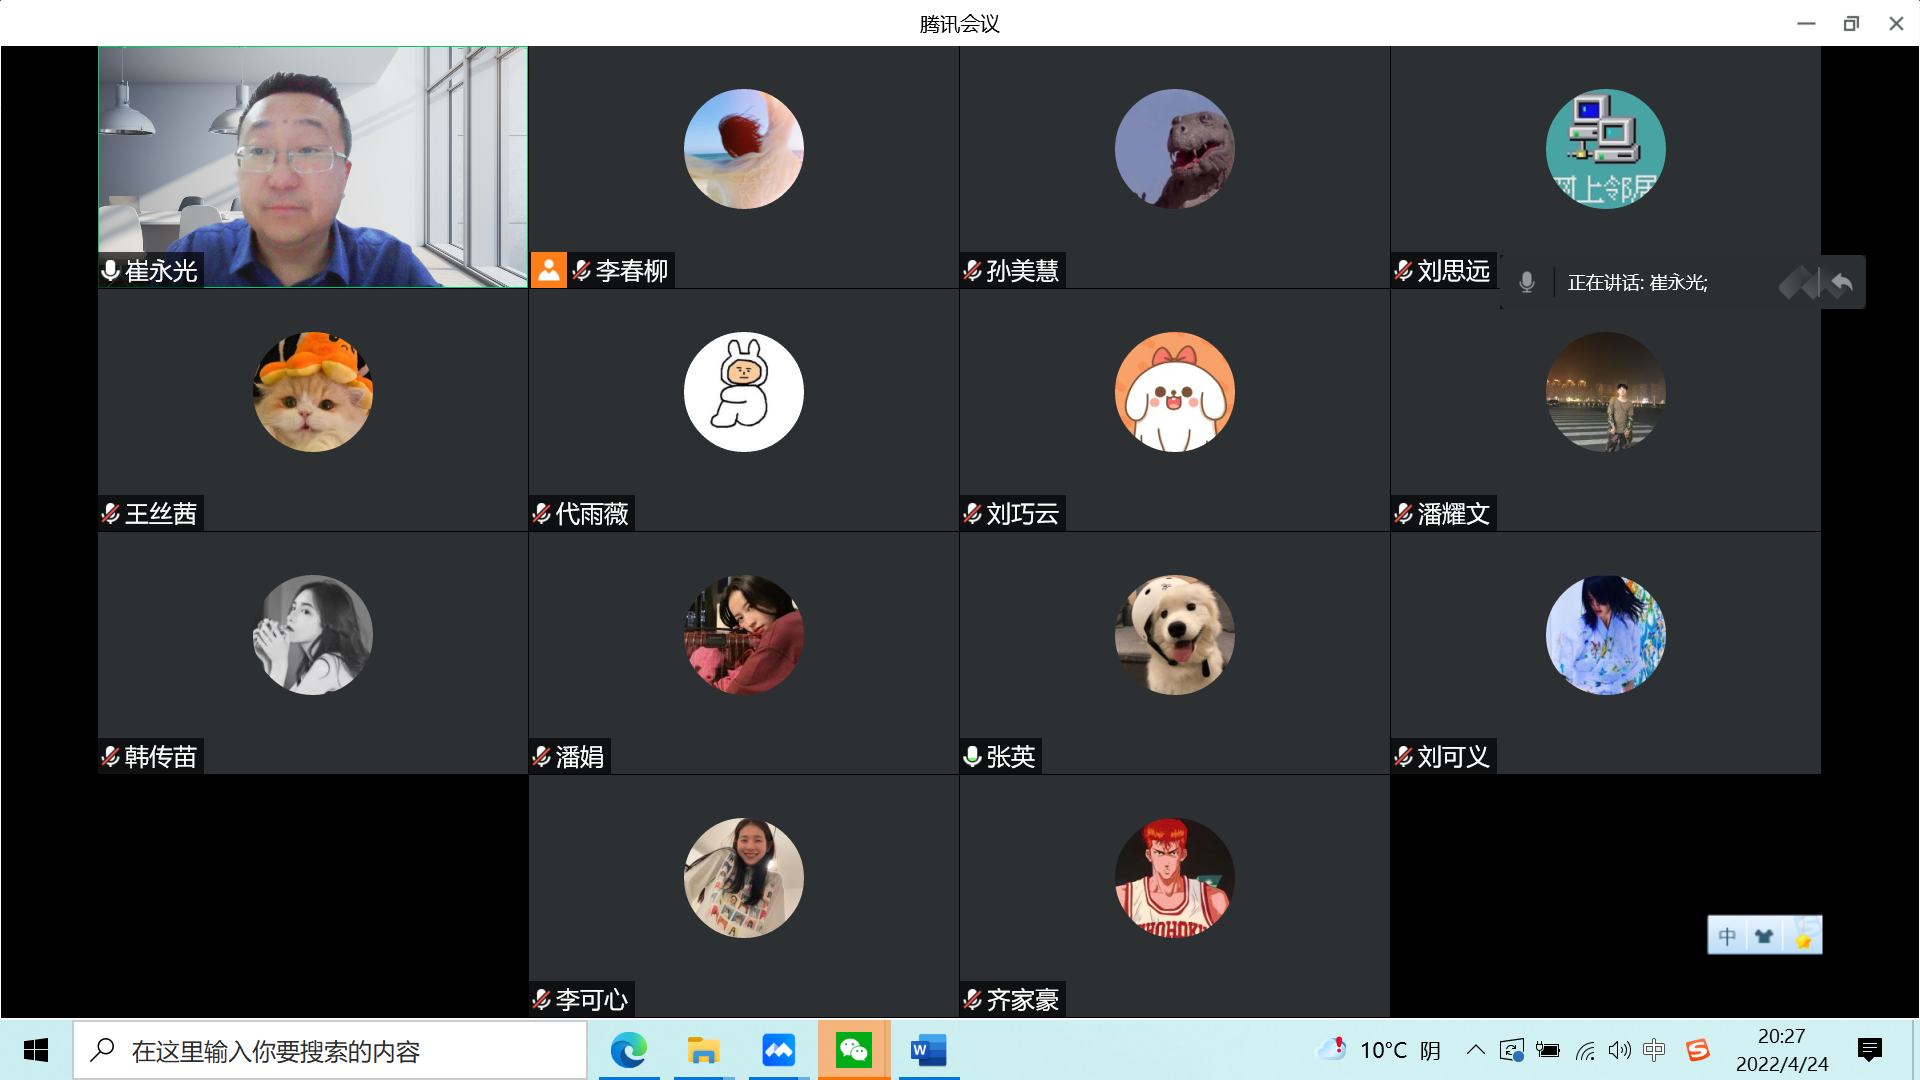This screenshot has height=1080, width=1920.
Task: Click muted mic icon next to 刘思远
Action: (1403, 271)
